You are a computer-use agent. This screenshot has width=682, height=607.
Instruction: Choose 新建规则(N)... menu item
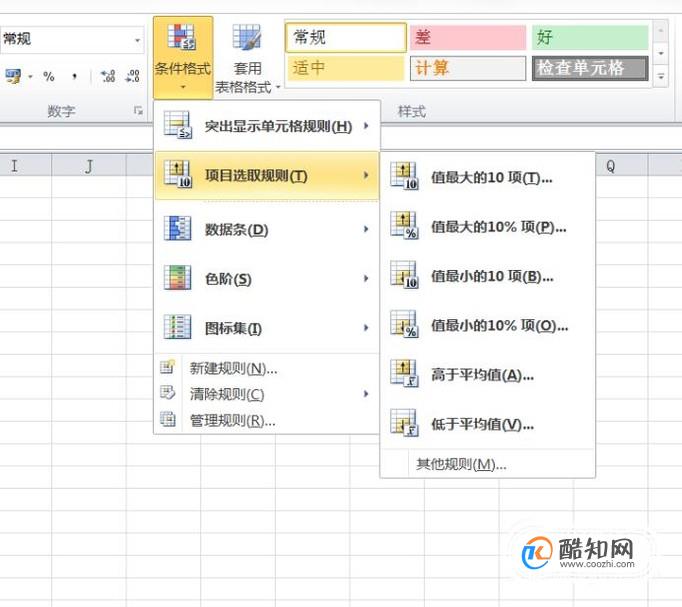point(267,368)
